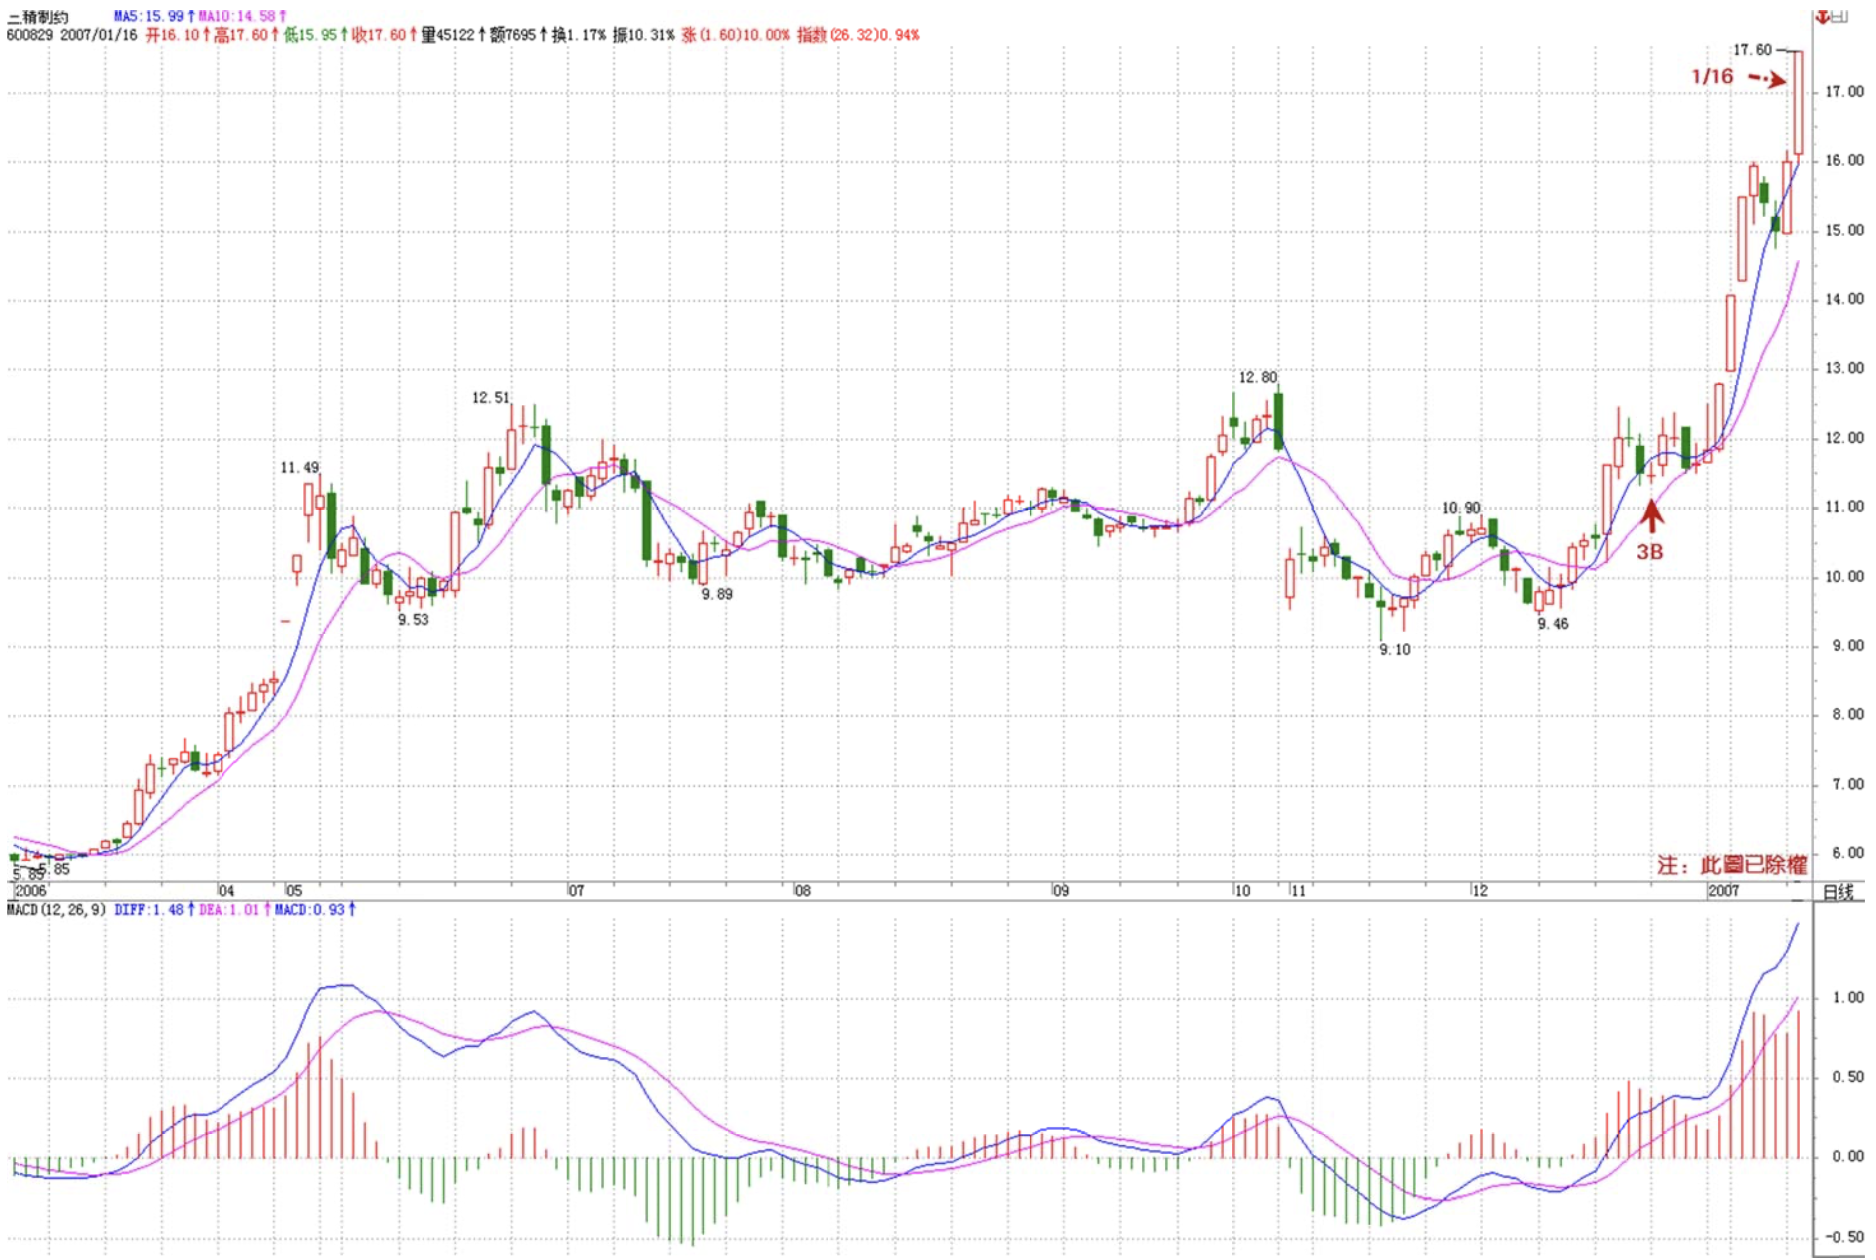This screenshot has height=1260, width=1876.
Task: Click the dashed red arrow beside 1/16
Action: 1767,78
